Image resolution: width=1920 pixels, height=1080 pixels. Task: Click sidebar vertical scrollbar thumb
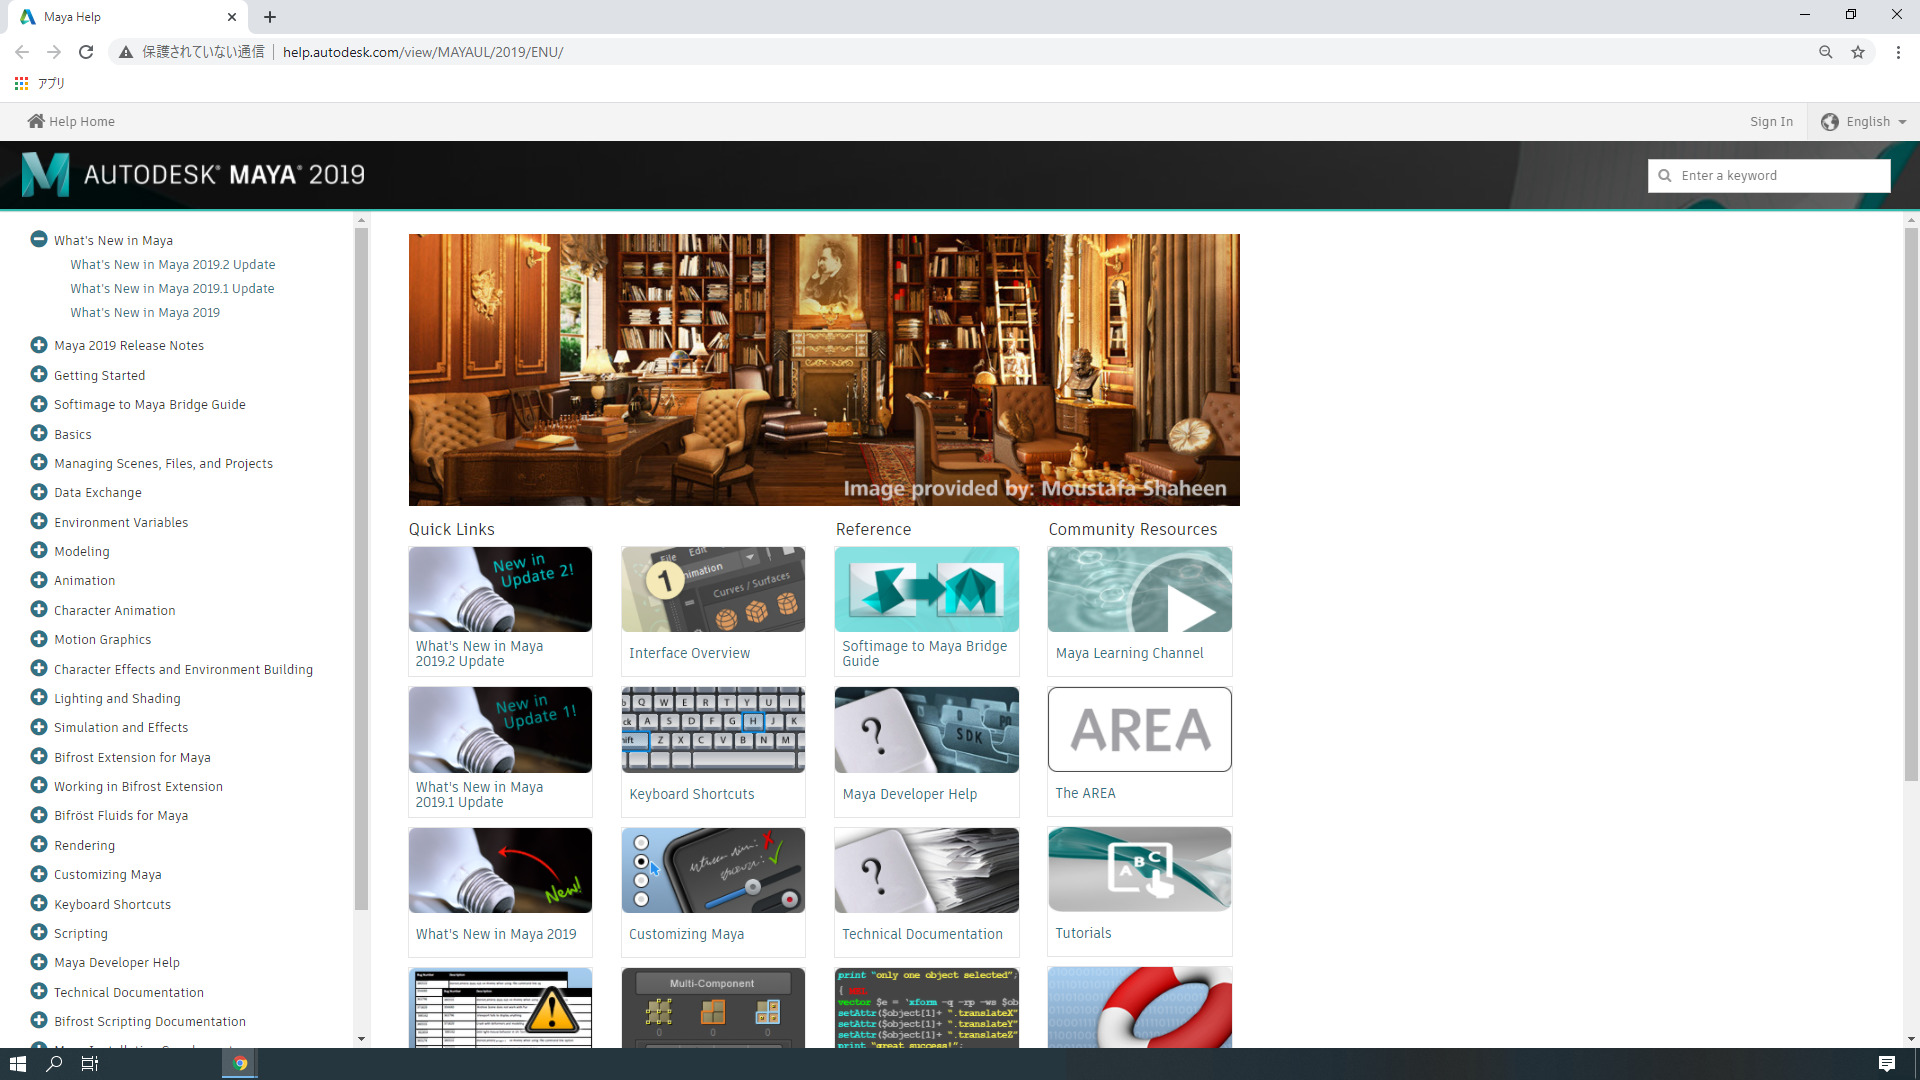361,570
